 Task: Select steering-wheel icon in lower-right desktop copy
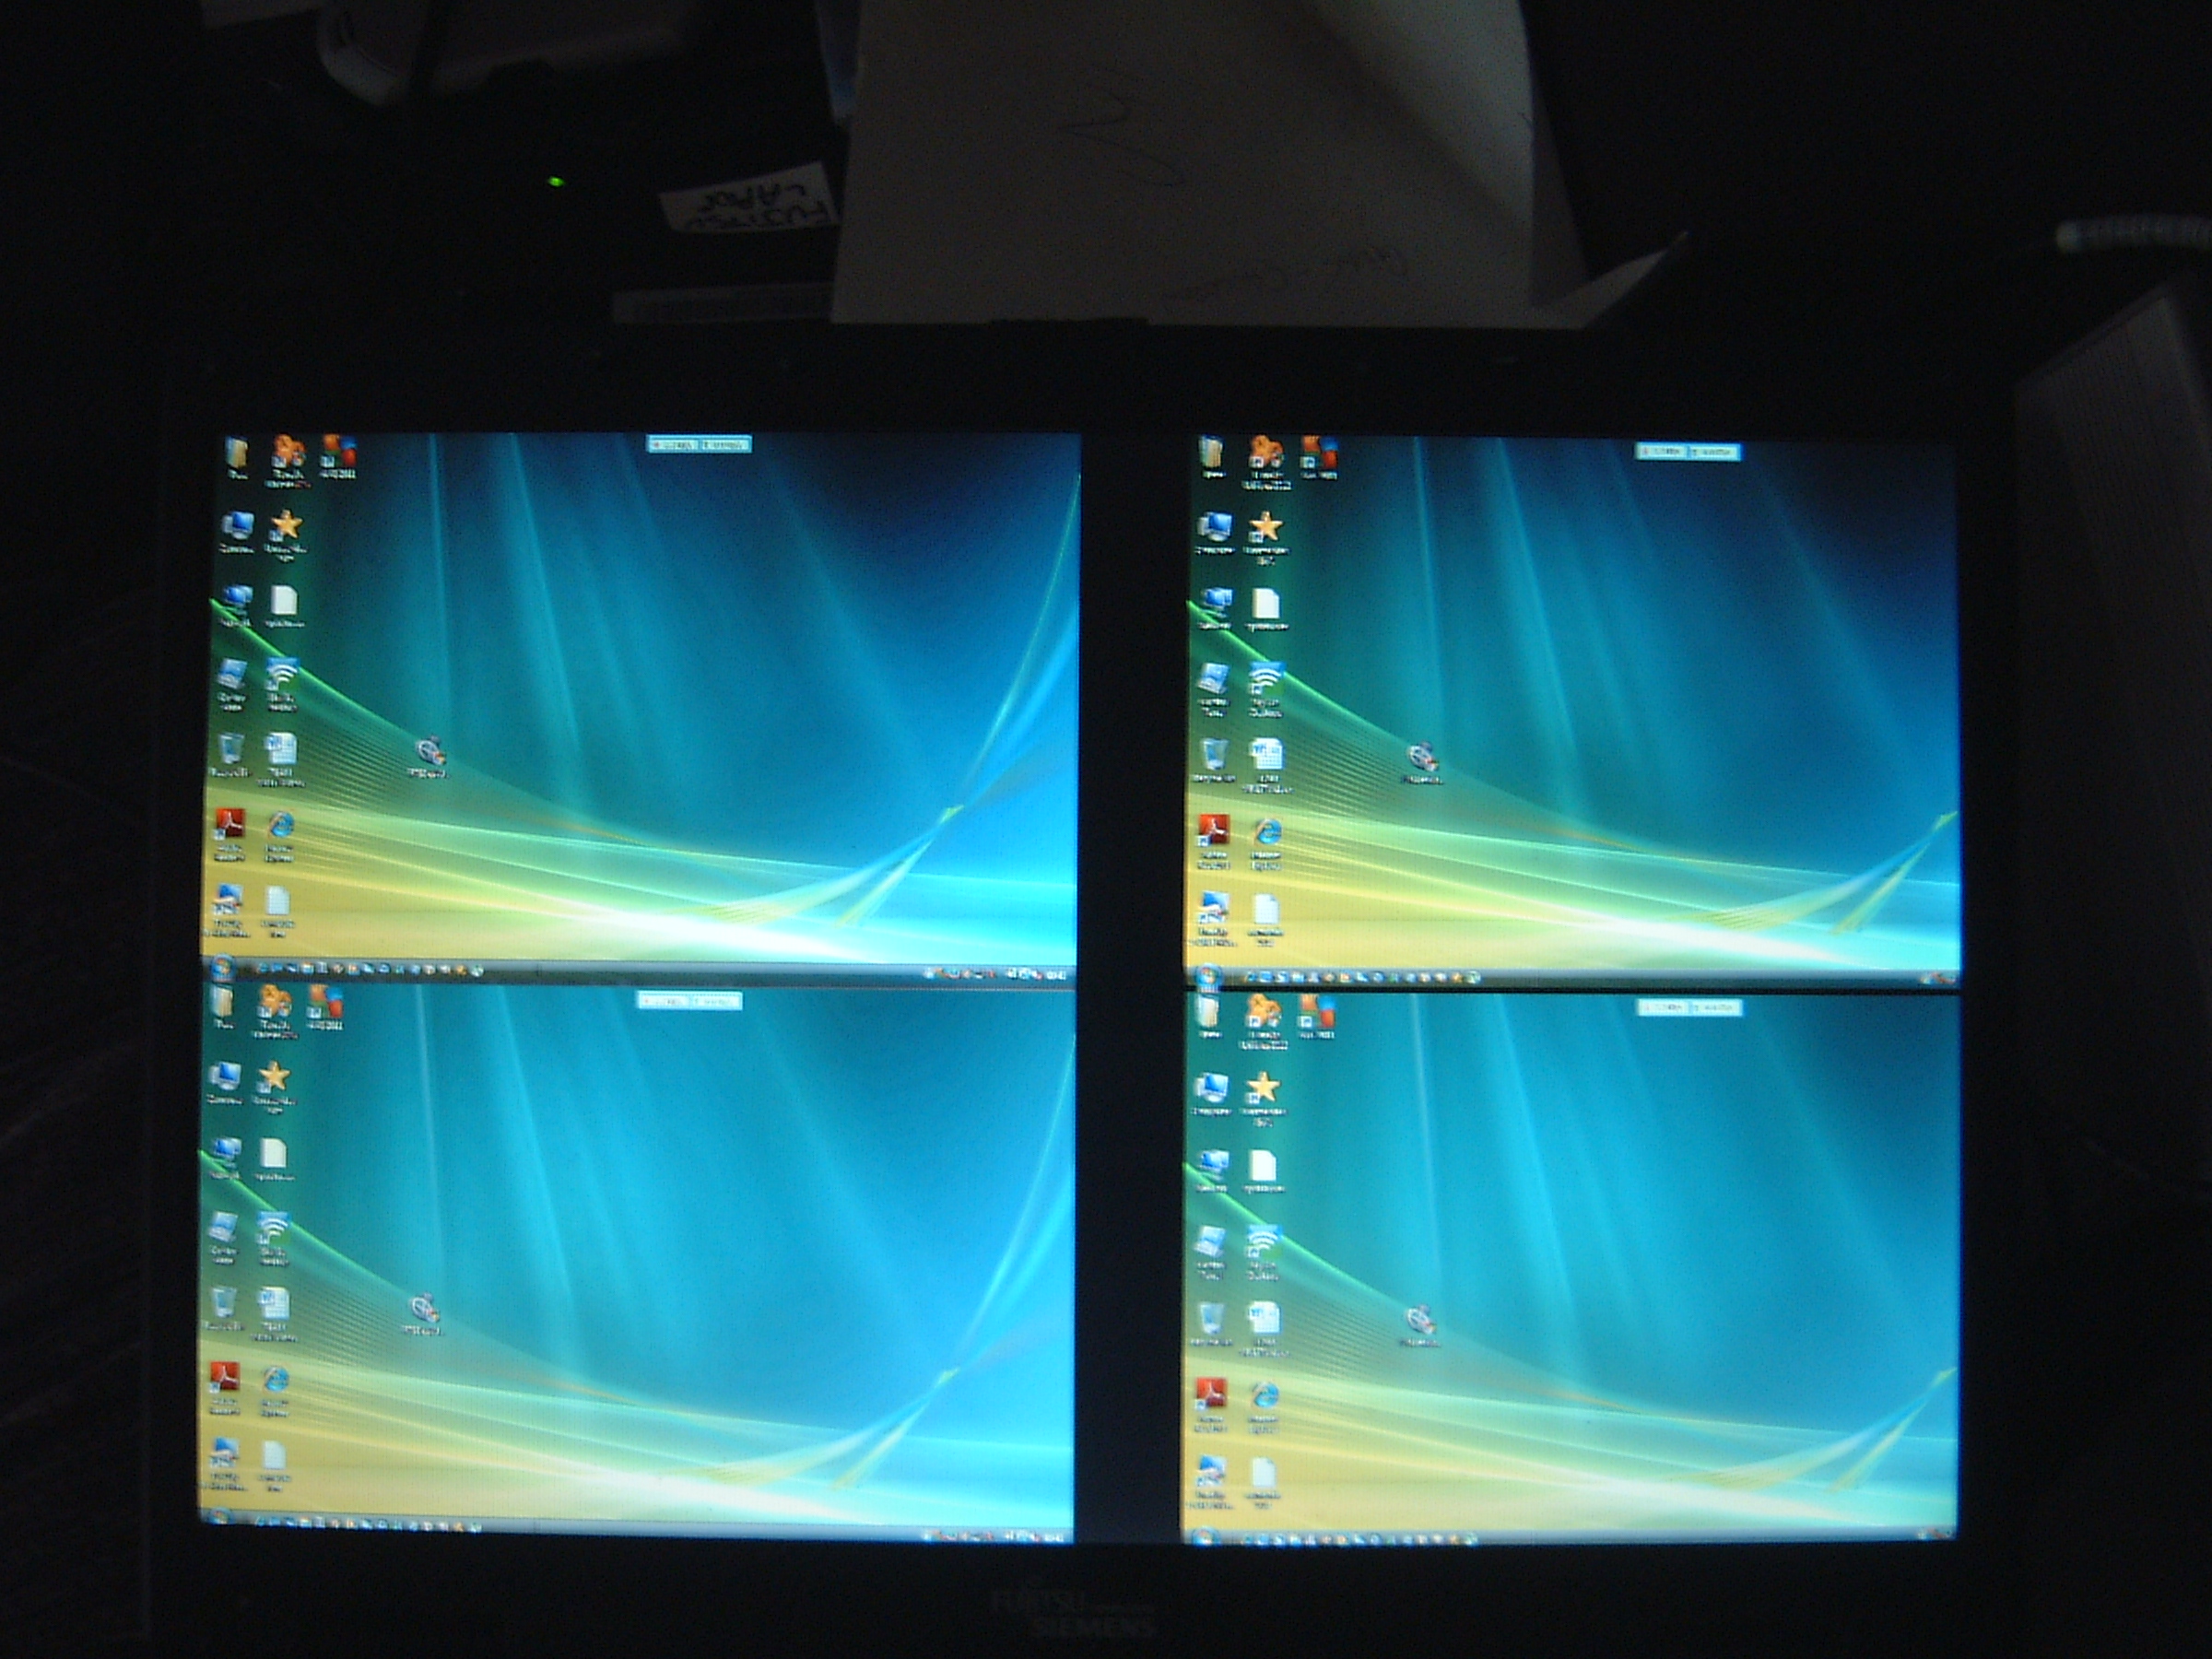pyautogui.click(x=1419, y=1321)
